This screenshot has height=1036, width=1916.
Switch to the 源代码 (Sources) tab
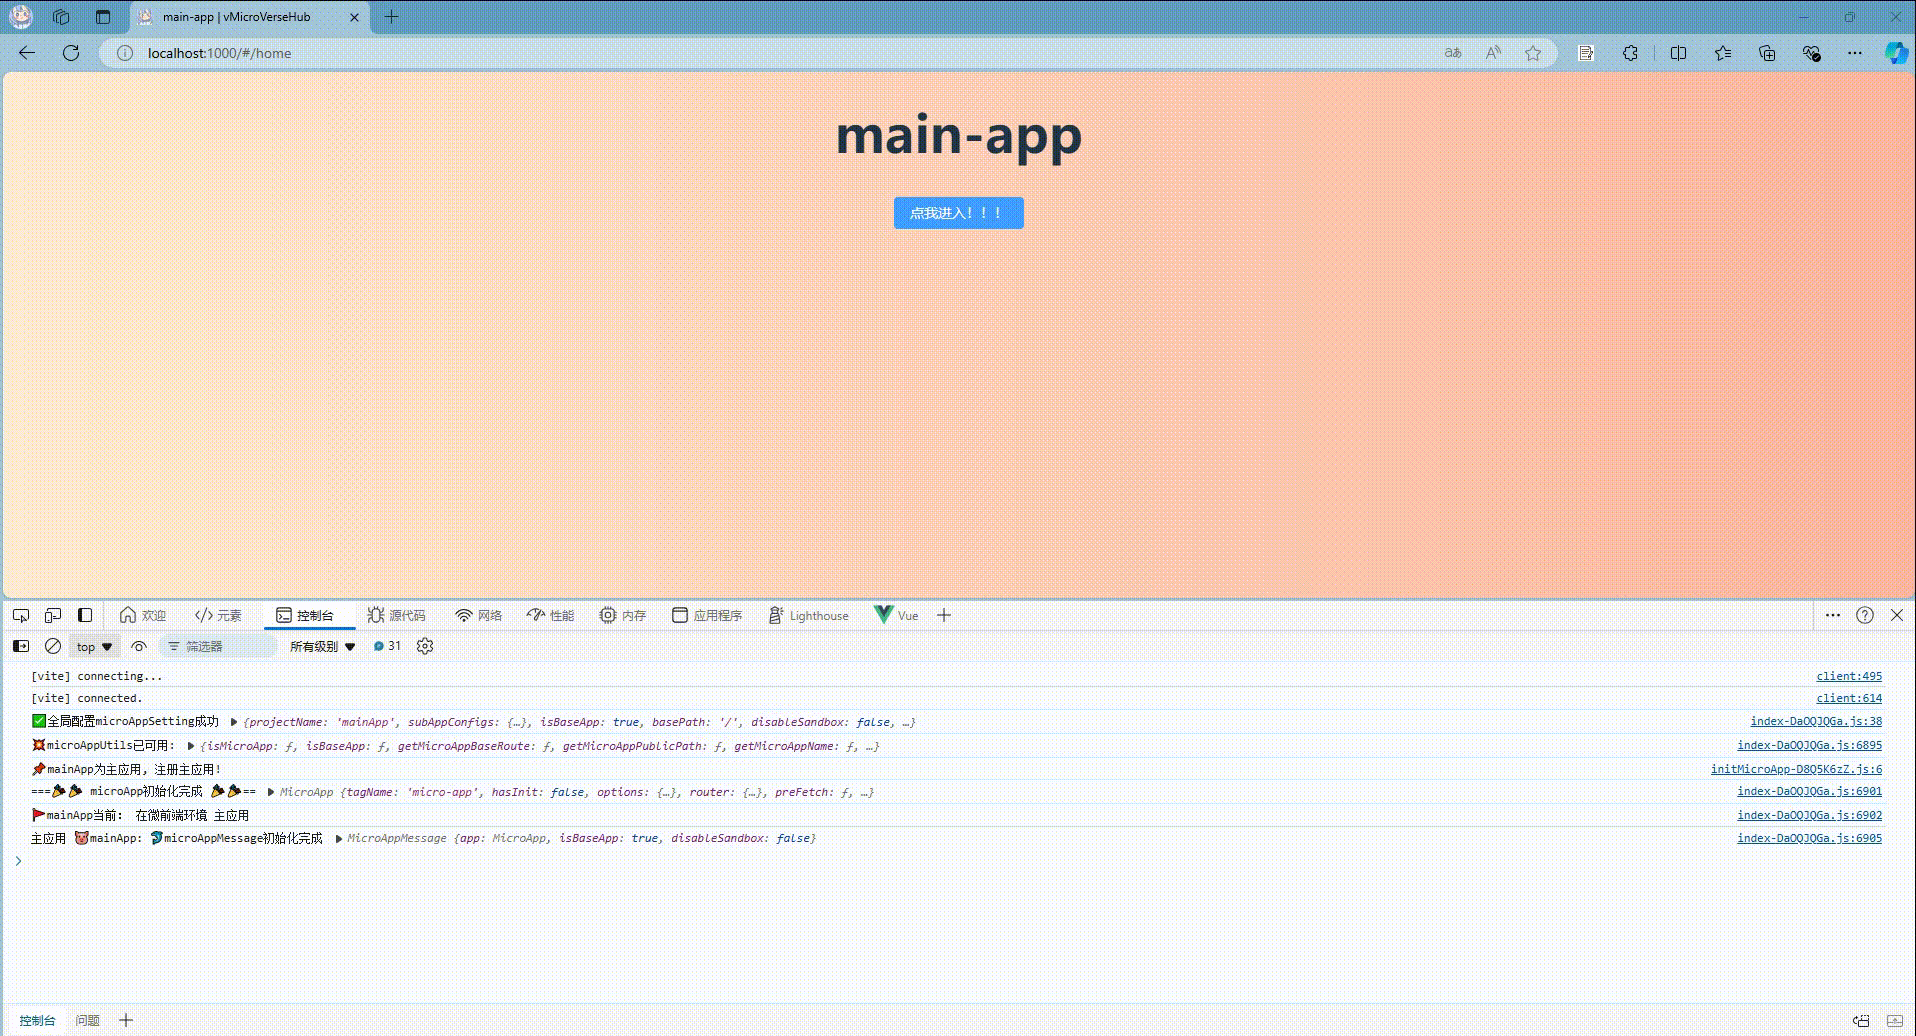[396, 615]
